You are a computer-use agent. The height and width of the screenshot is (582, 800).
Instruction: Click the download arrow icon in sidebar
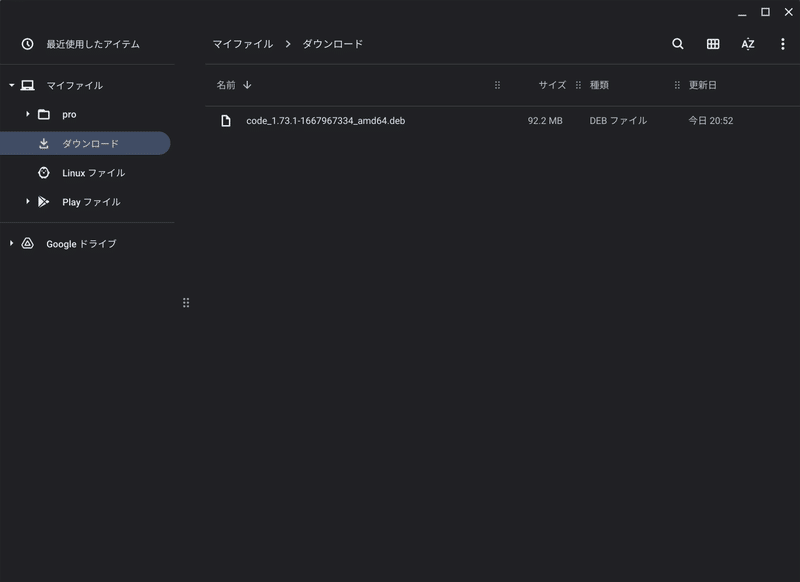[x=44, y=143]
